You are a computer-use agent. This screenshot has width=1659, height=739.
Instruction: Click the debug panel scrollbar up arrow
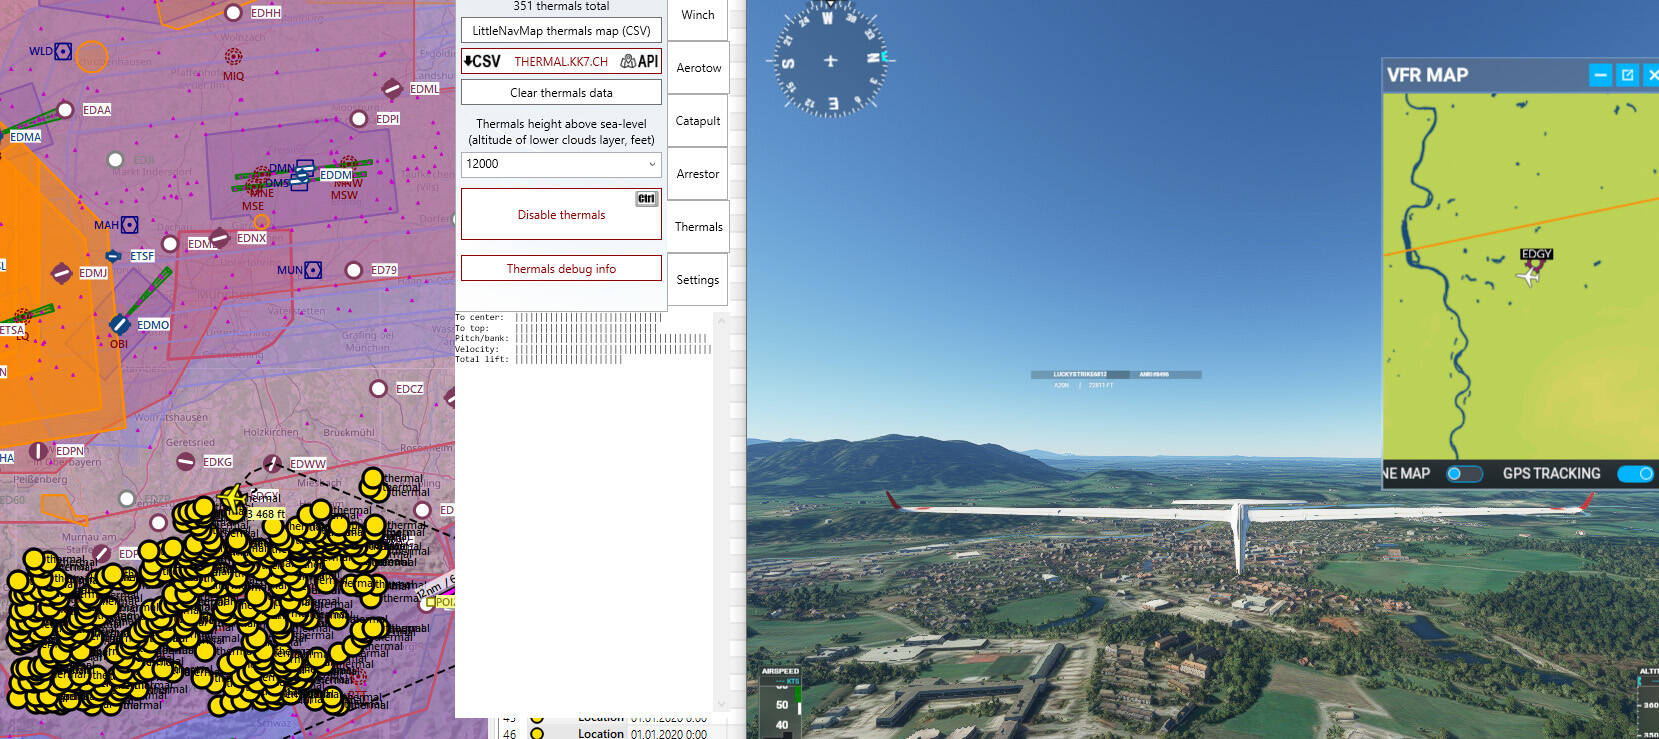click(720, 320)
